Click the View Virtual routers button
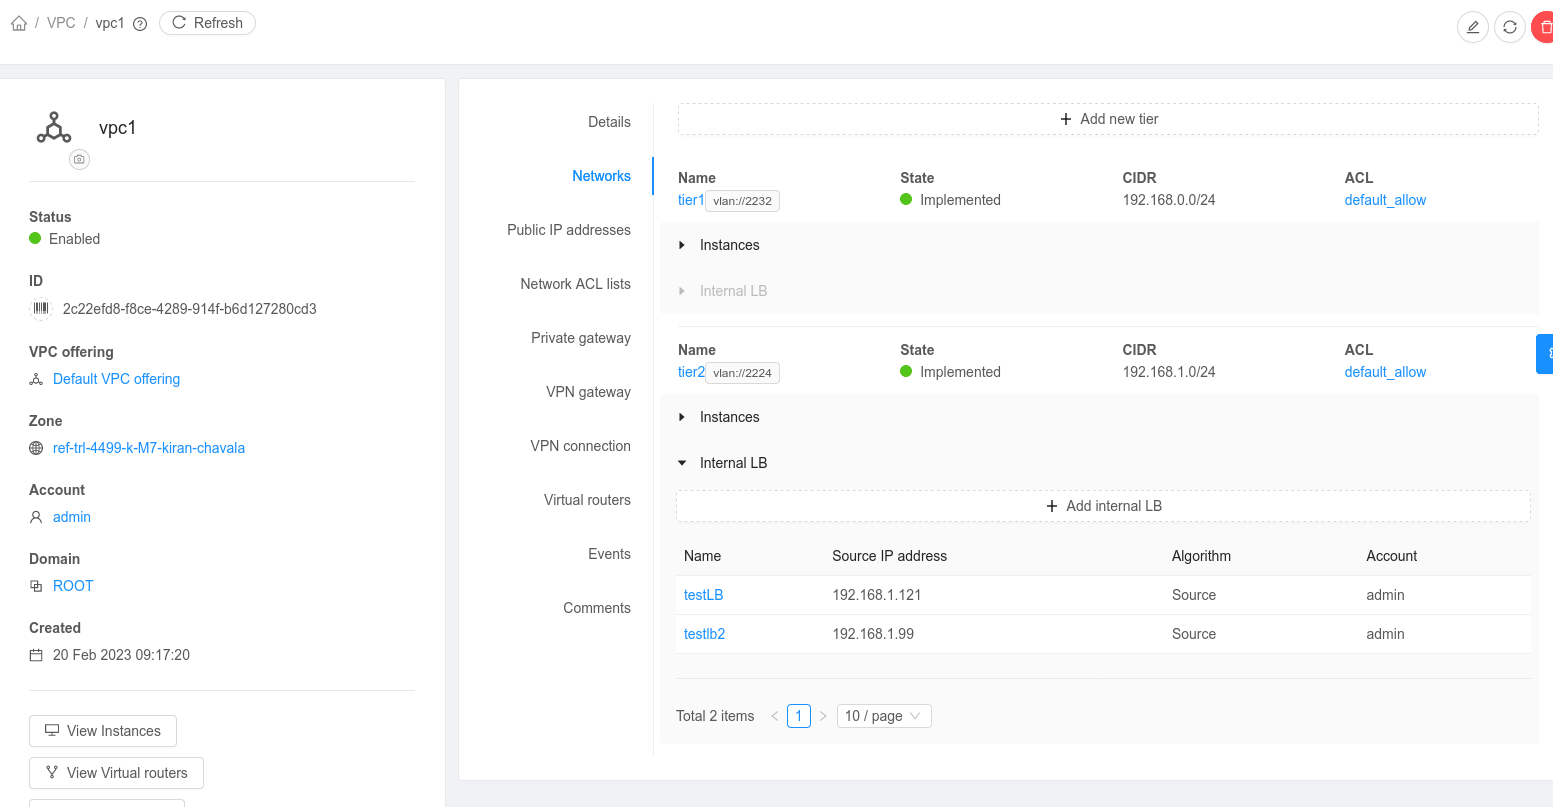1553x807 pixels. tap(116, 772)
